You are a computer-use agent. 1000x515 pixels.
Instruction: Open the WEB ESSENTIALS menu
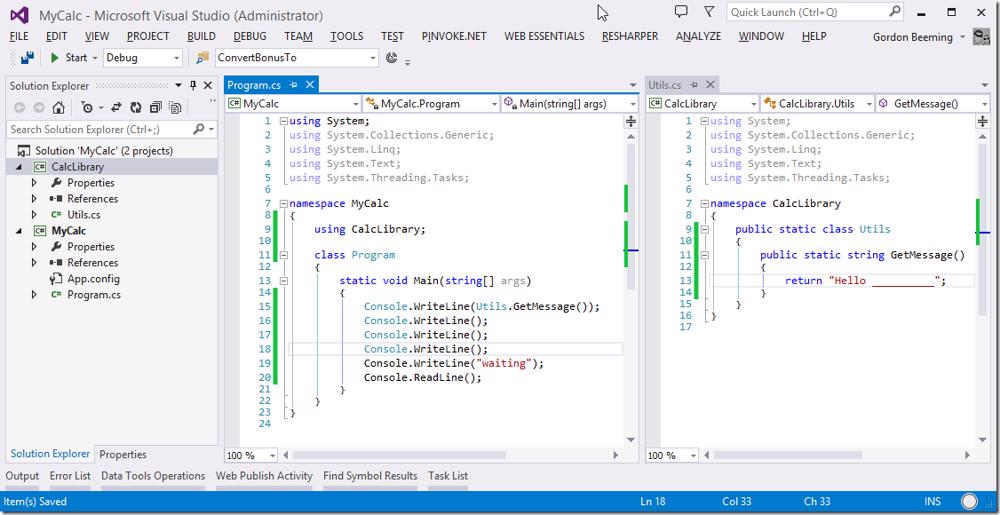pyautogui.click(x=544, y=36)
